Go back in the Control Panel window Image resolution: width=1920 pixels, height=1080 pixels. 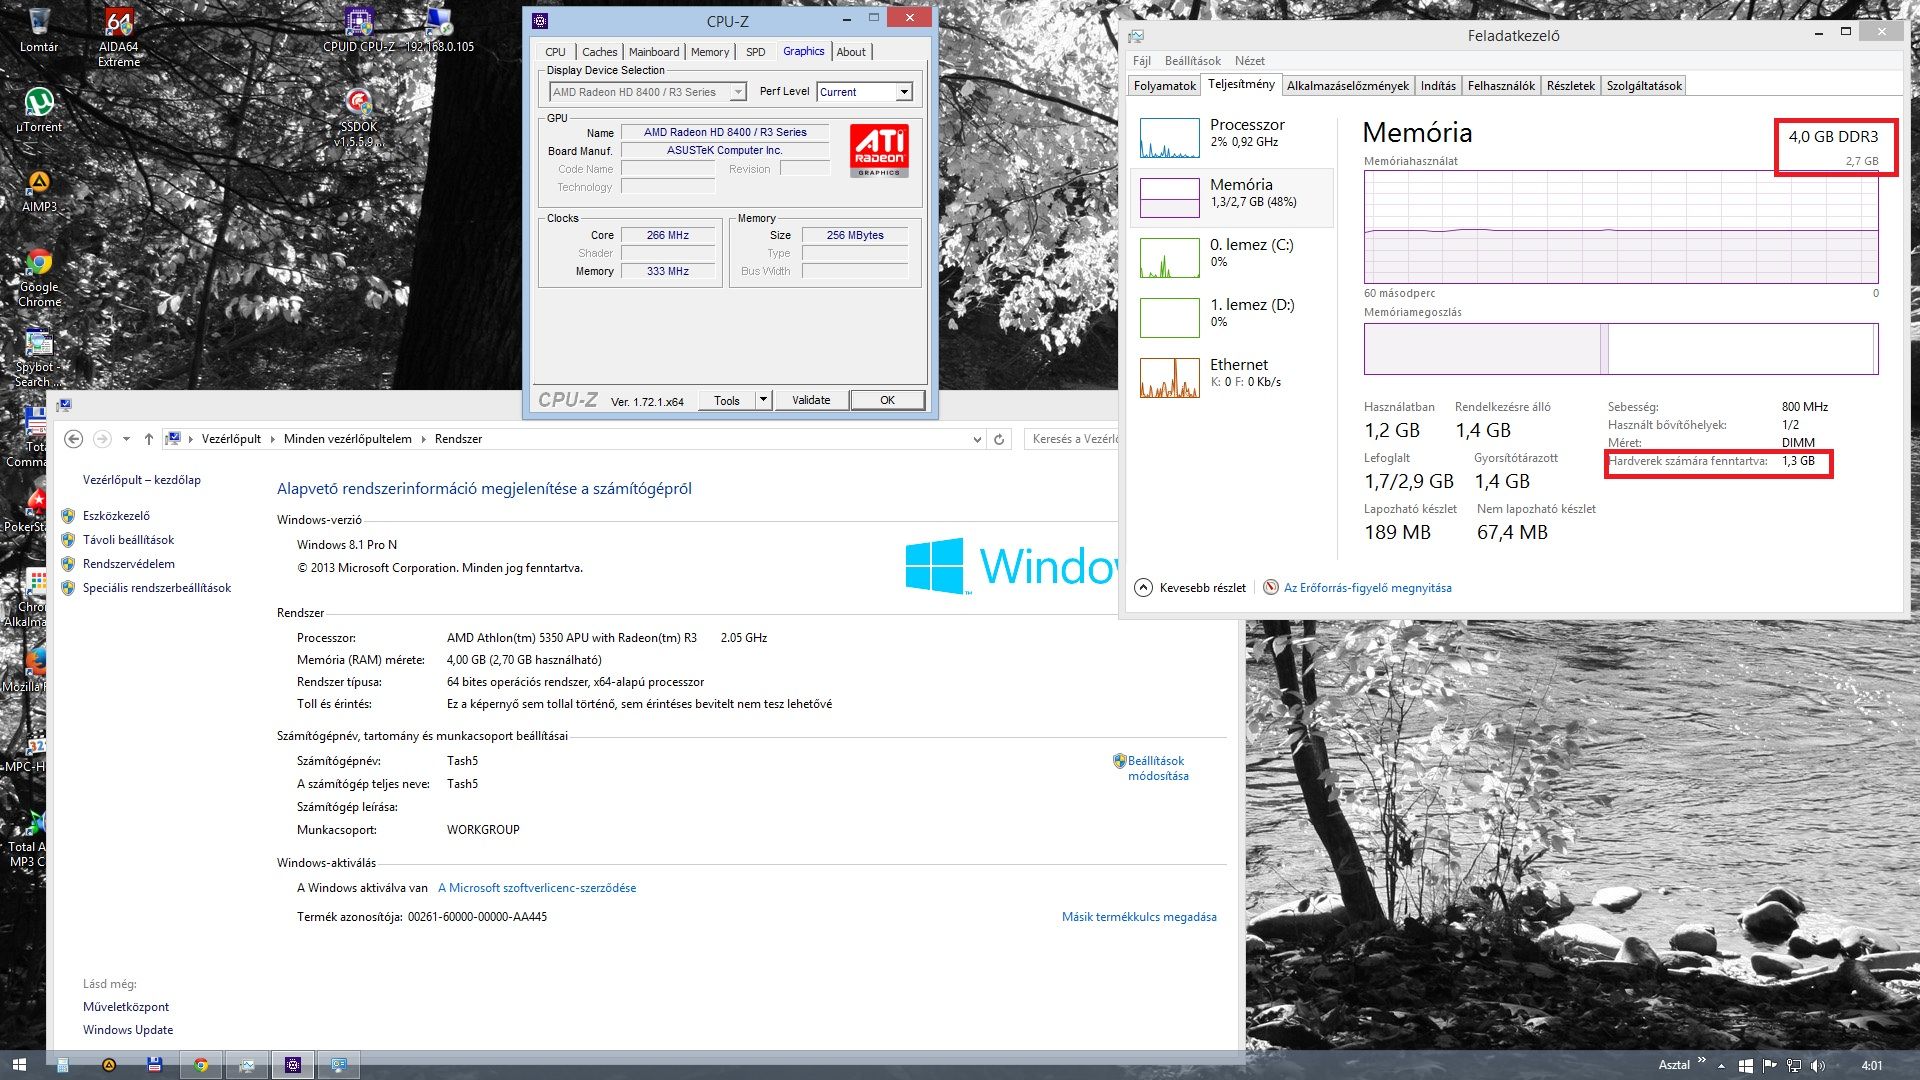(73, 439)
